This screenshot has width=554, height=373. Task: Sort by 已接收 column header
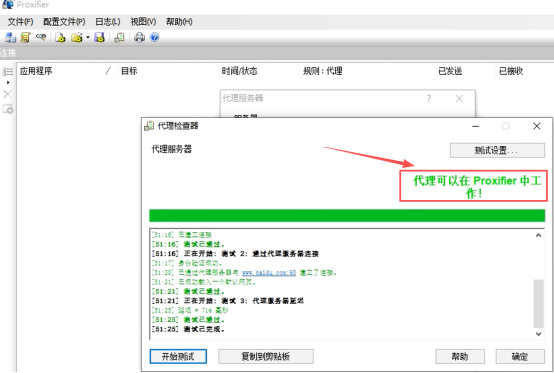(511, 71)
